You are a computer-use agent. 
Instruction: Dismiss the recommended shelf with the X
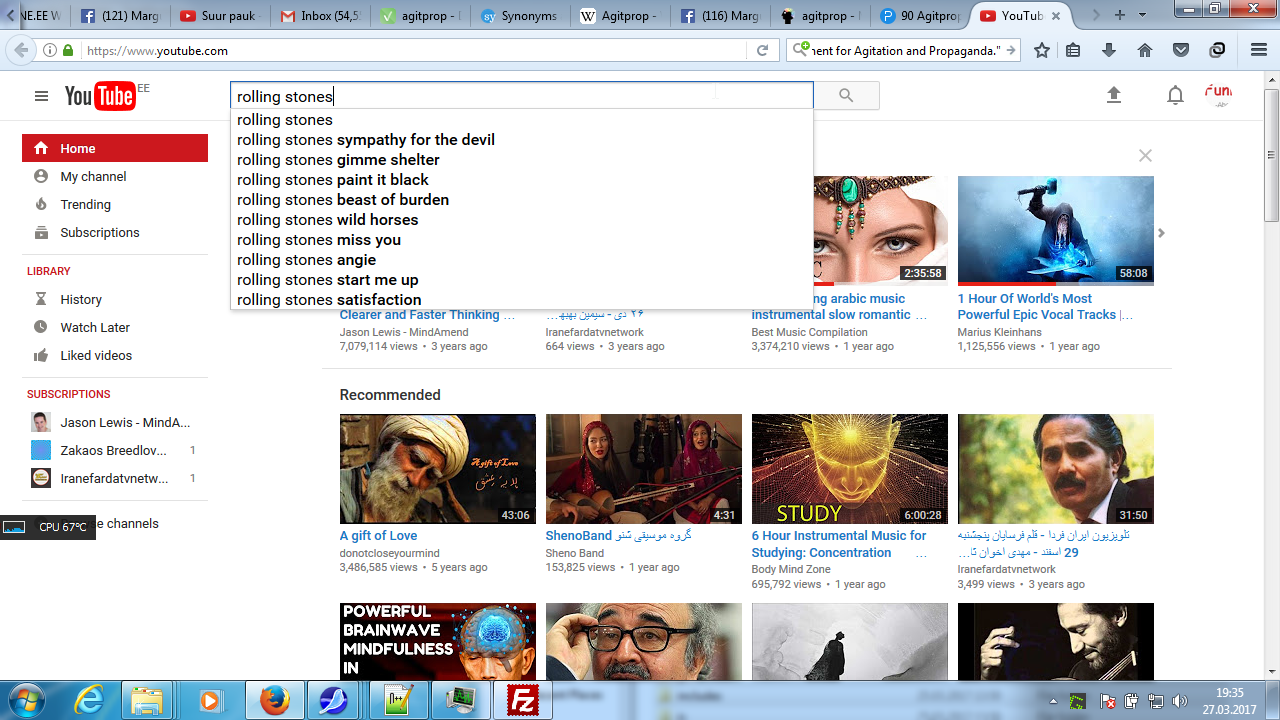click(1145, 156)
